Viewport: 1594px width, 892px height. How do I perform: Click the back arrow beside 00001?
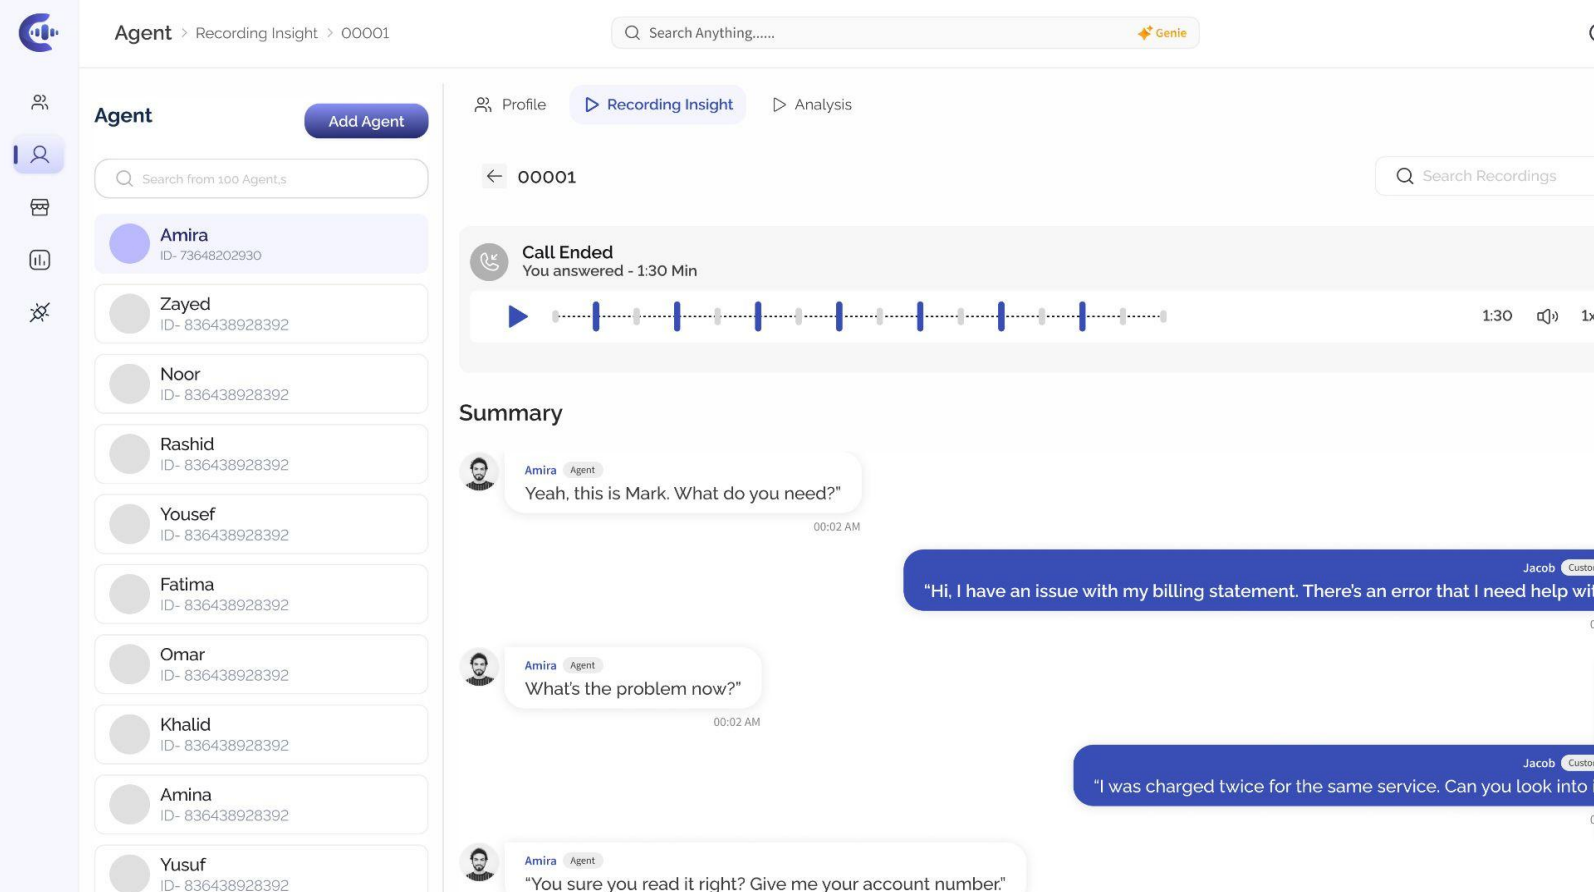(x=494, y=177)
